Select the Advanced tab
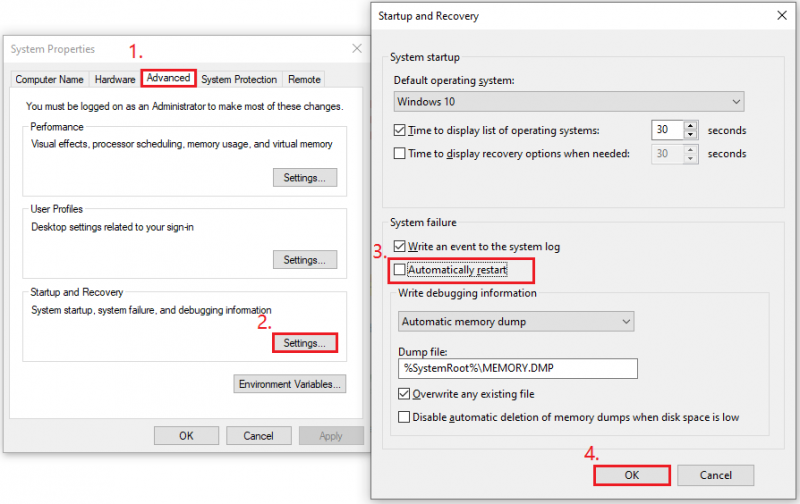 pos(168,78)
